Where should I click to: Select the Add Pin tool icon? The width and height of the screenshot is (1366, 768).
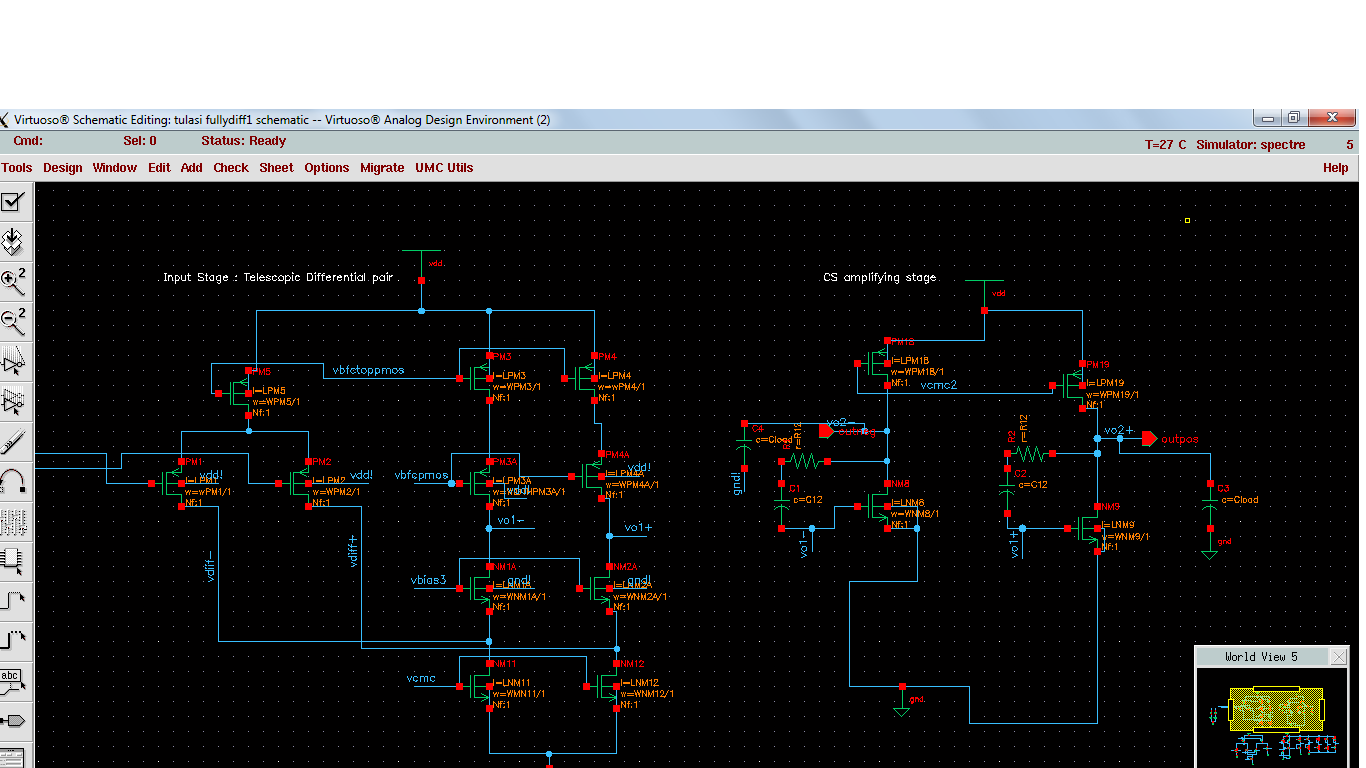click(x=13, y=719)
